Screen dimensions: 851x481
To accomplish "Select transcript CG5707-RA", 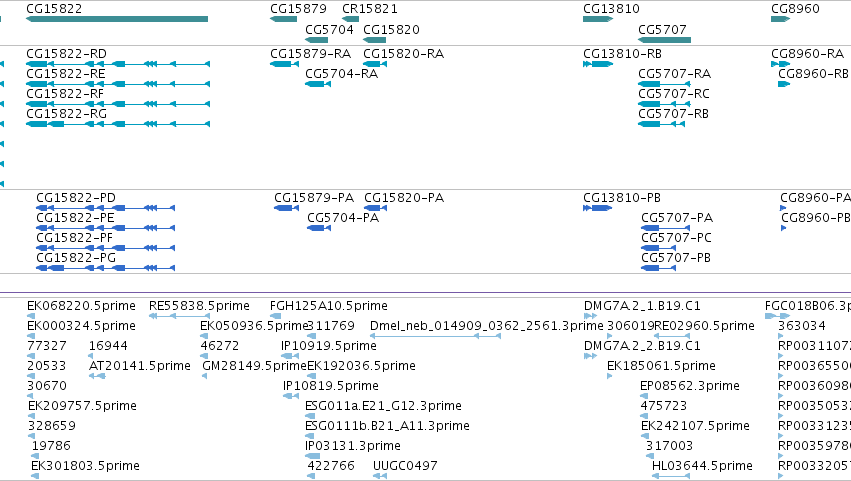I will [x=664, y=84].
